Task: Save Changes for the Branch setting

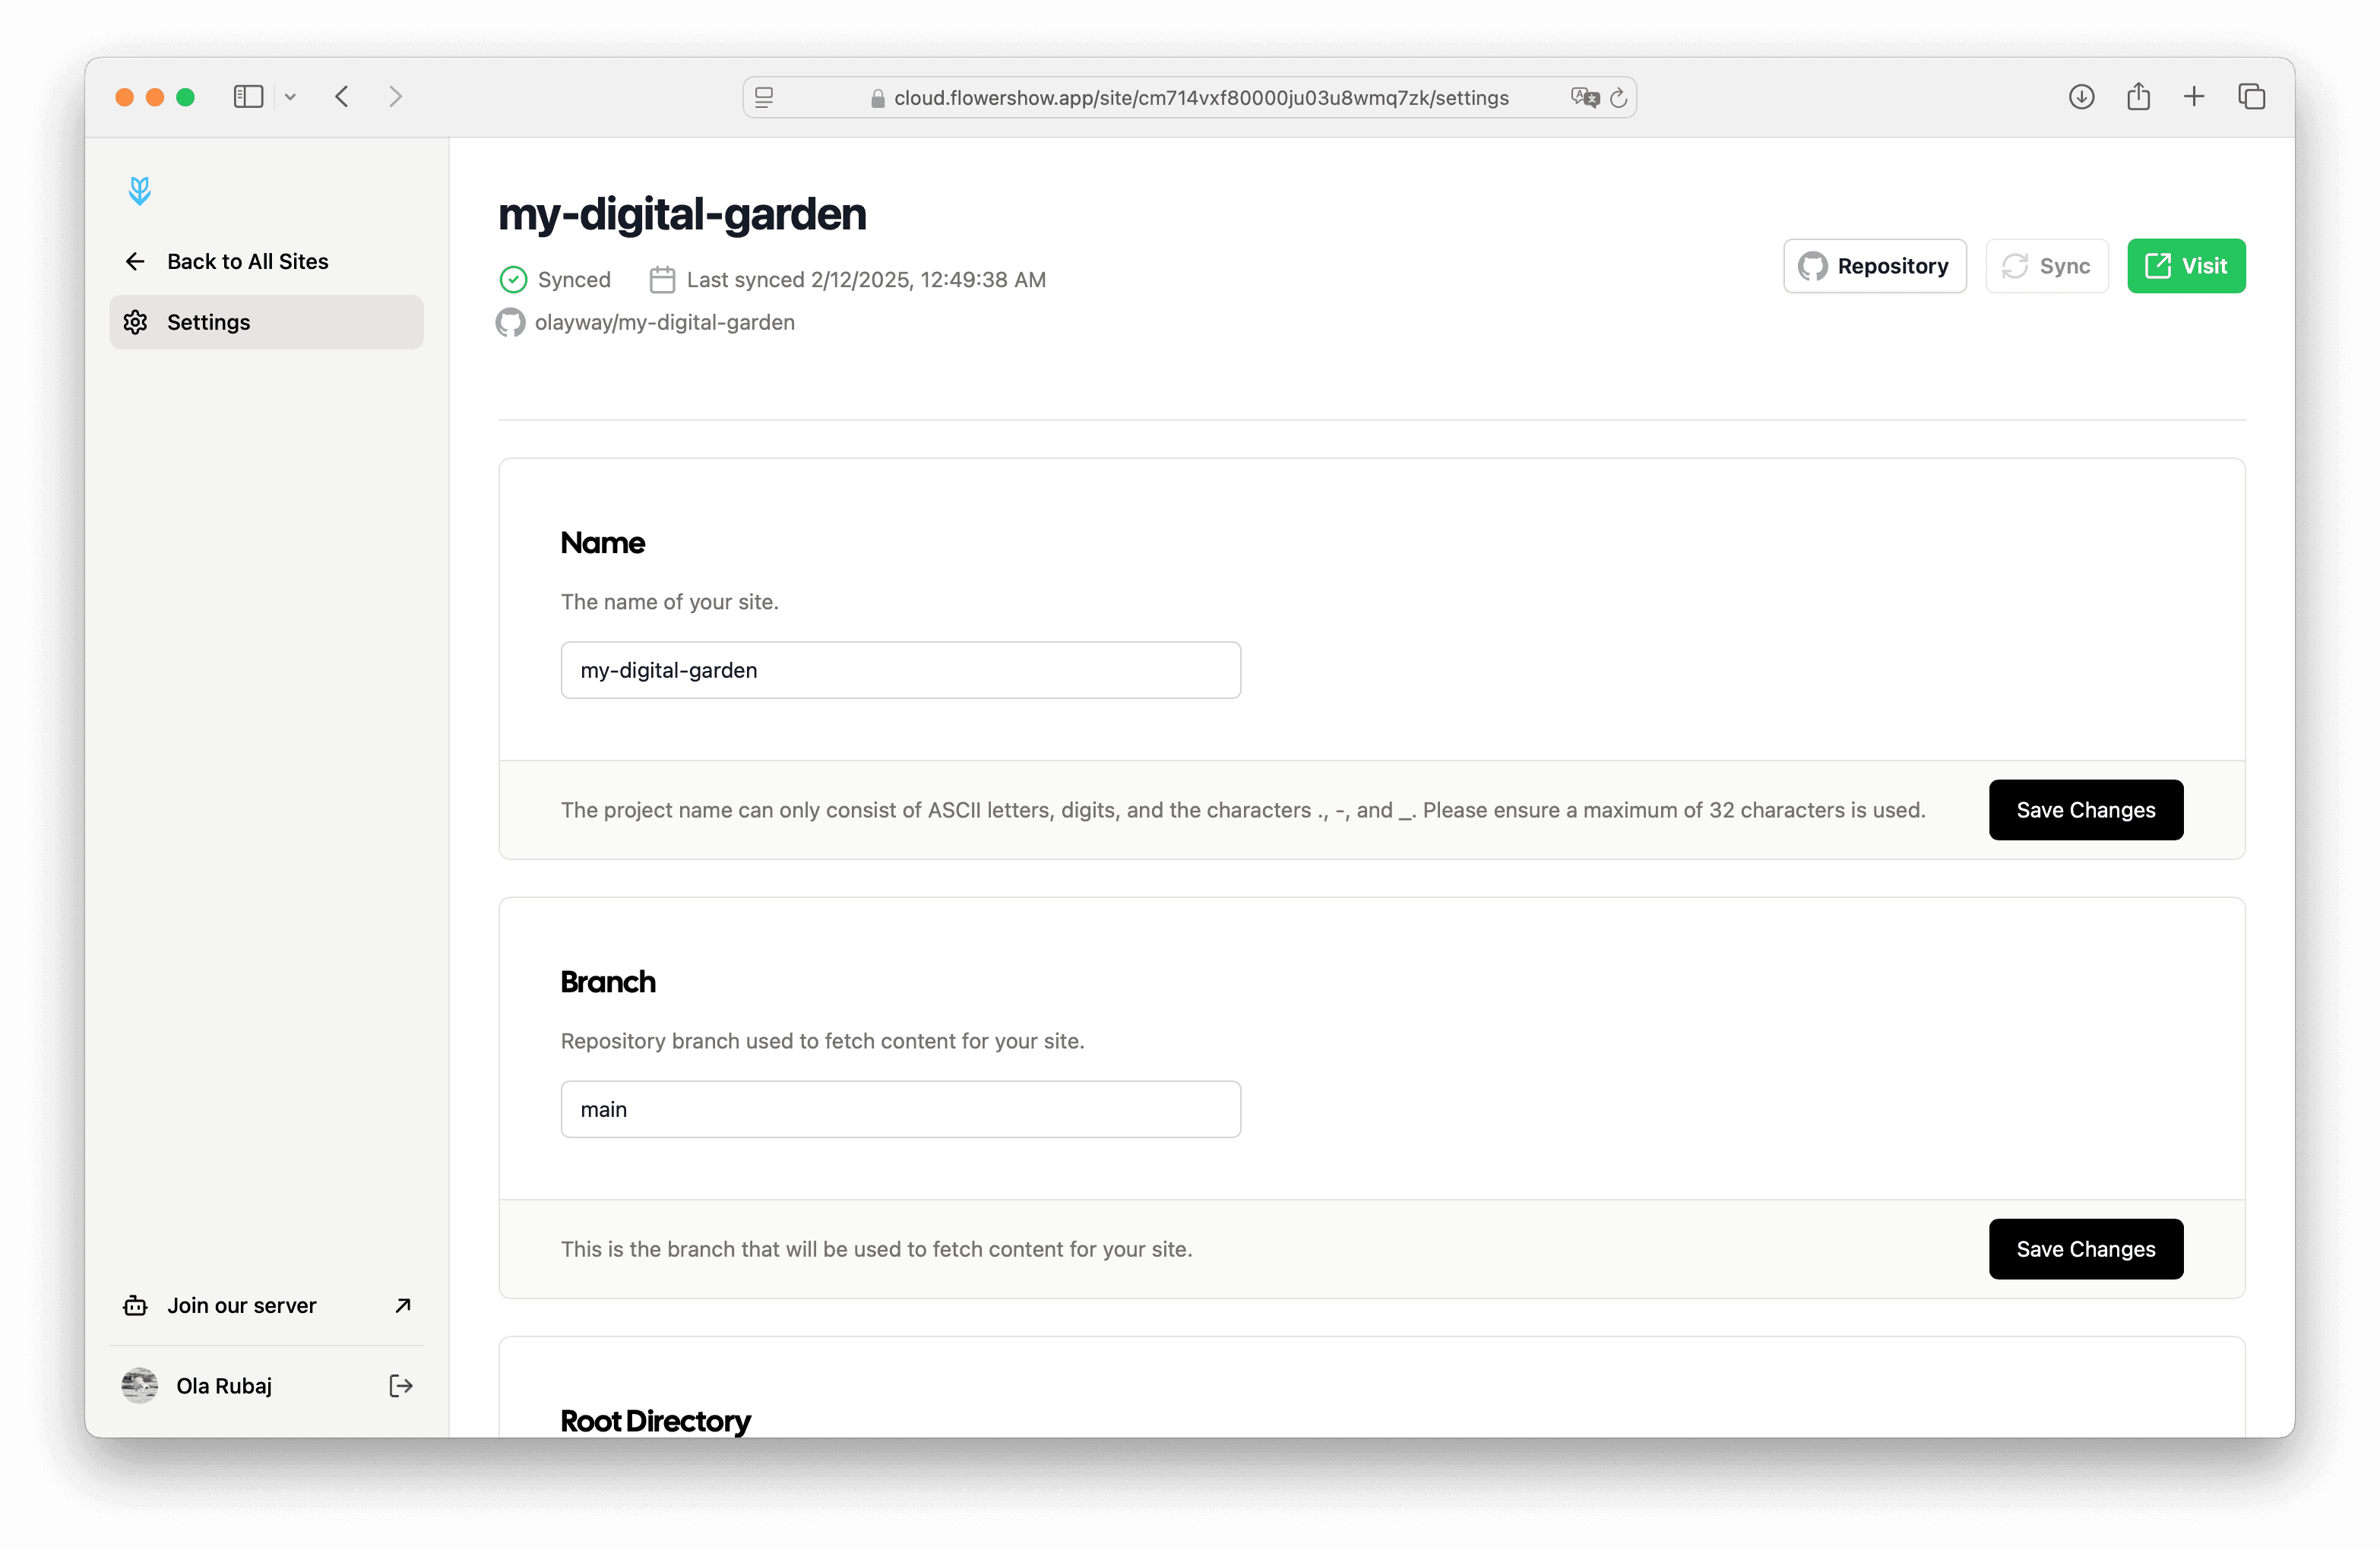Action: click(2086, 1249)
